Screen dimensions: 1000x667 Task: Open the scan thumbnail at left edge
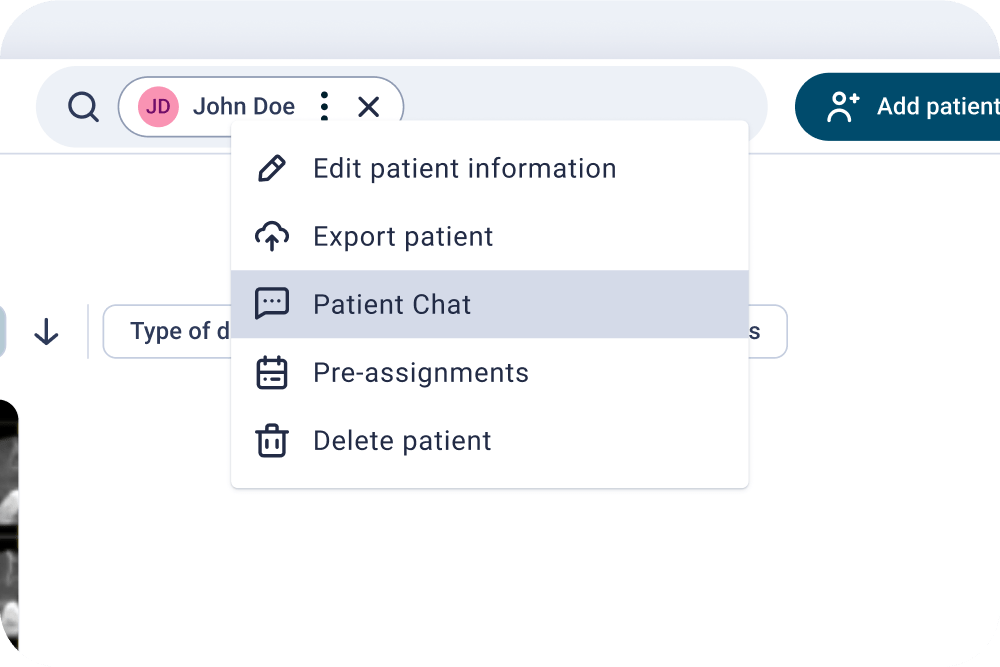9,526
